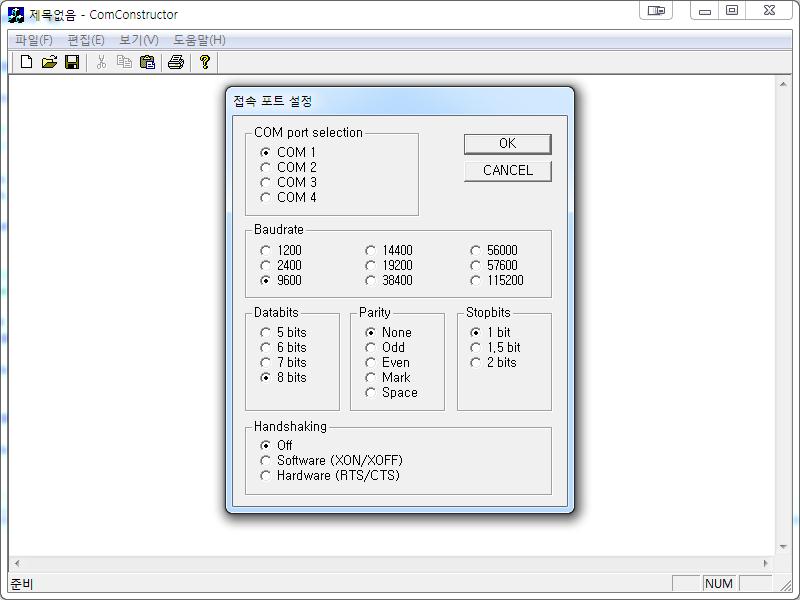800x600 pixels.
Task: Open the 파일(F) menu
Action: [x=34, y=40]
